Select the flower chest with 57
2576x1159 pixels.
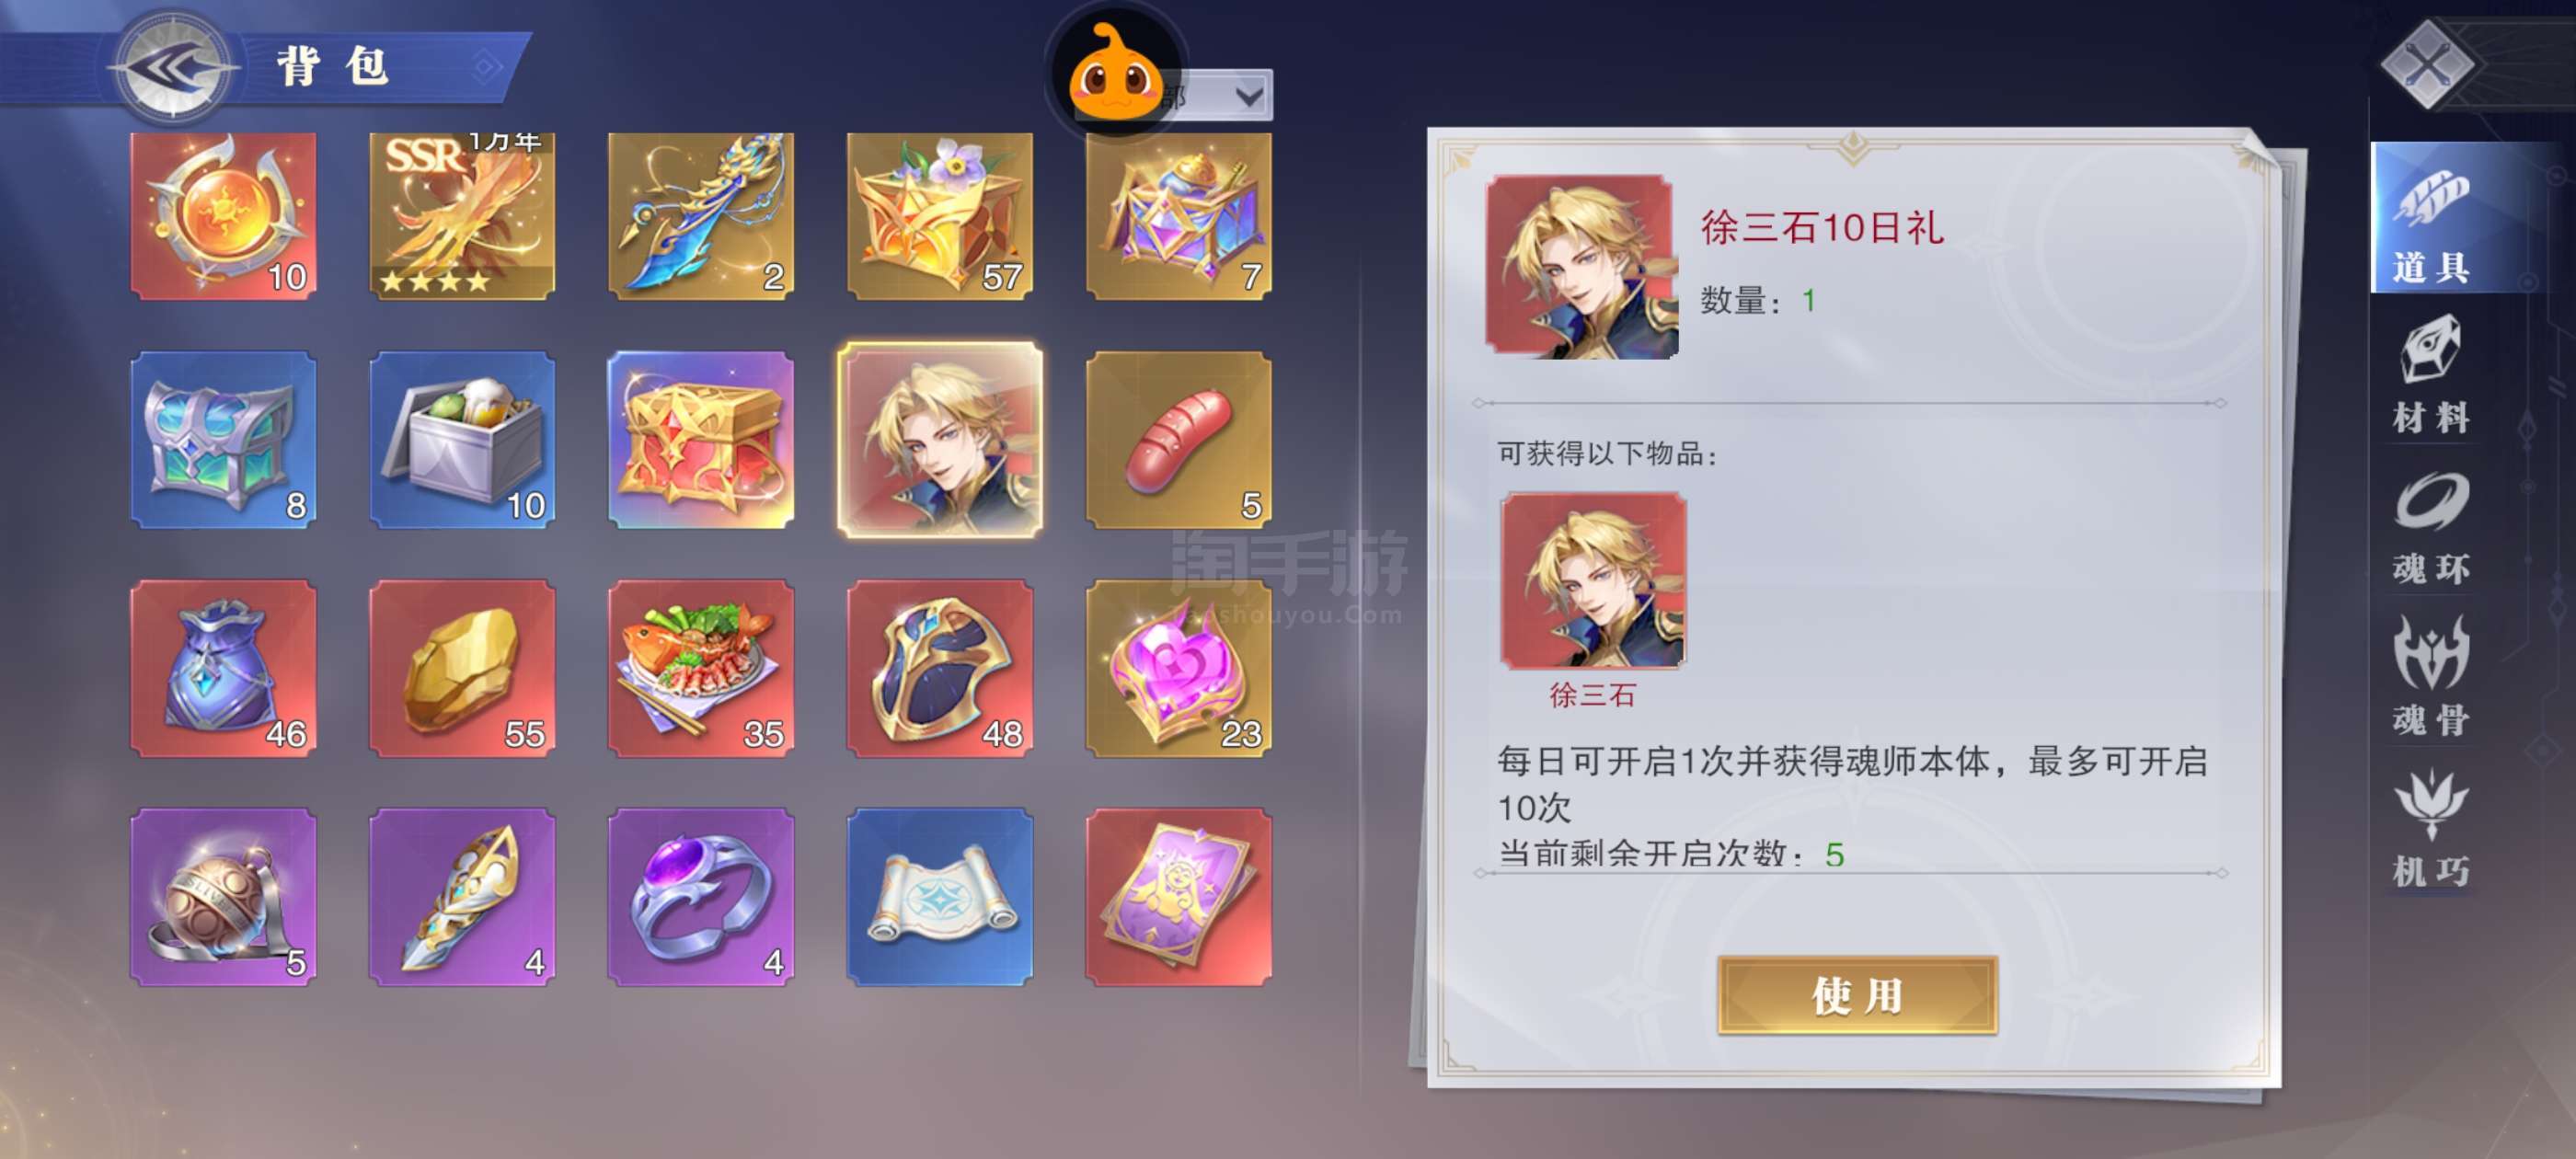pos(940,215)
